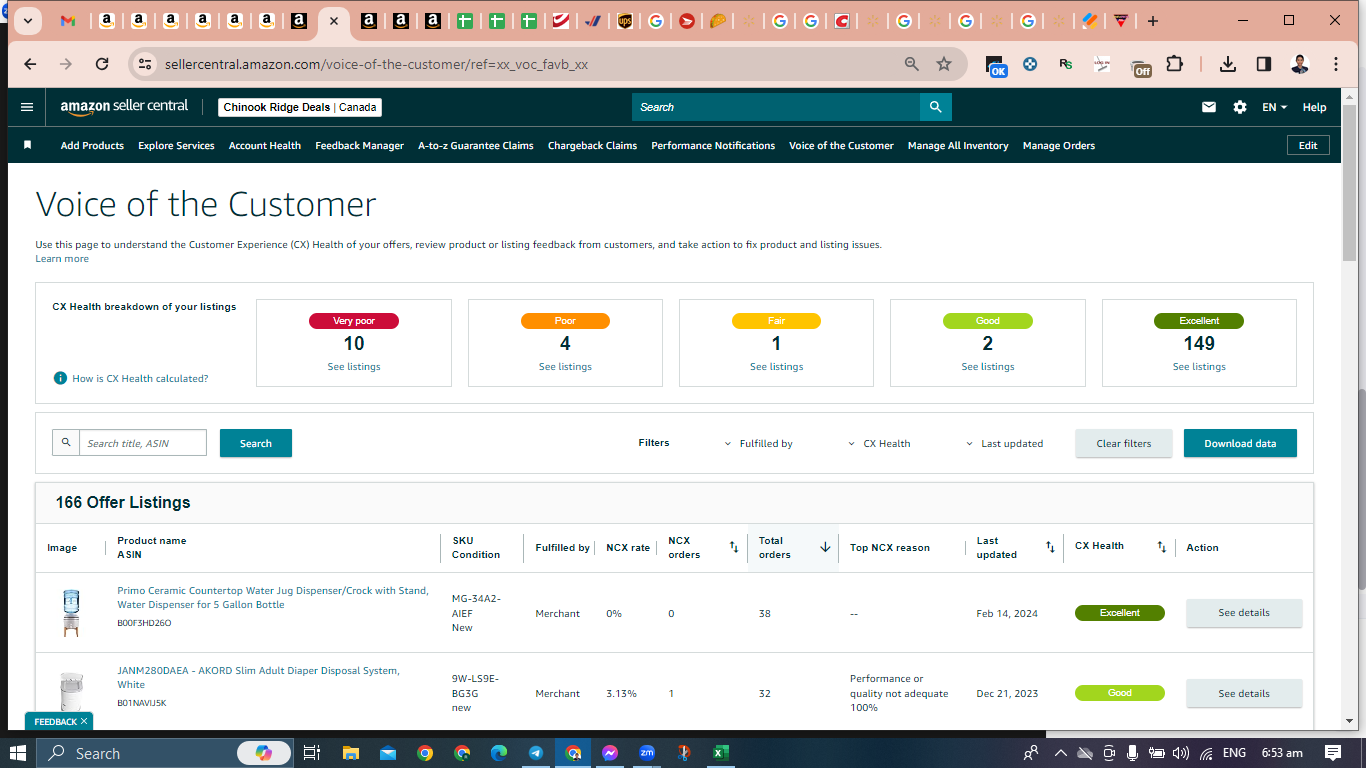Open Performance Notifications

point(713,145)
